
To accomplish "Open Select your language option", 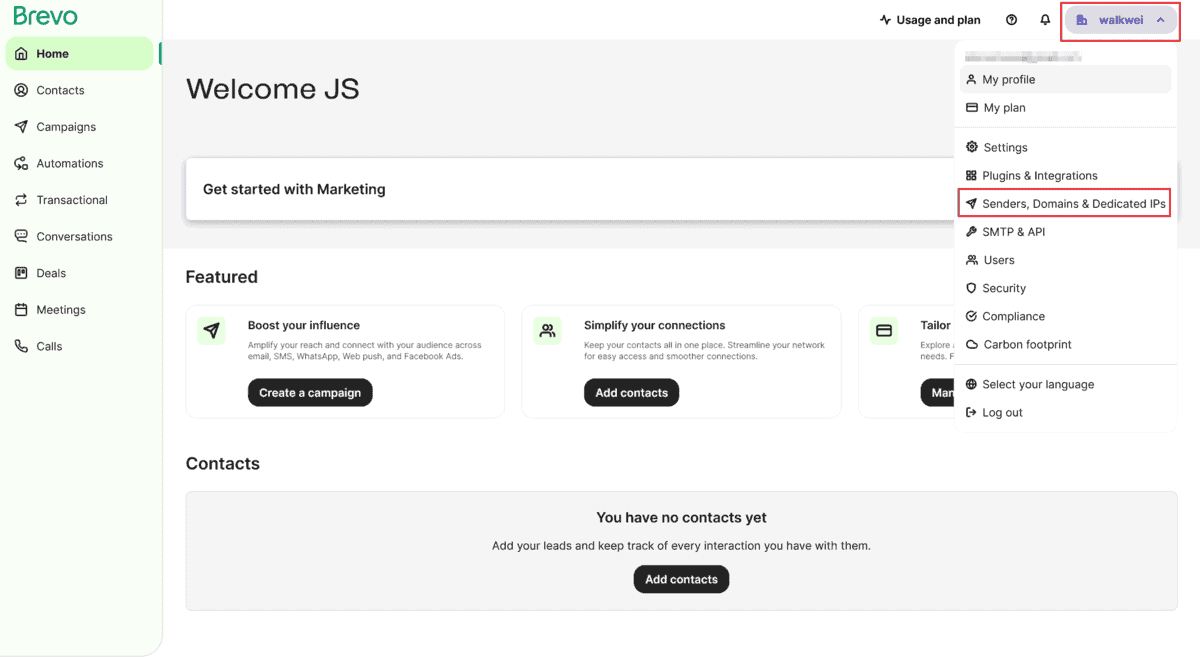I will (x=1037, y=384).
